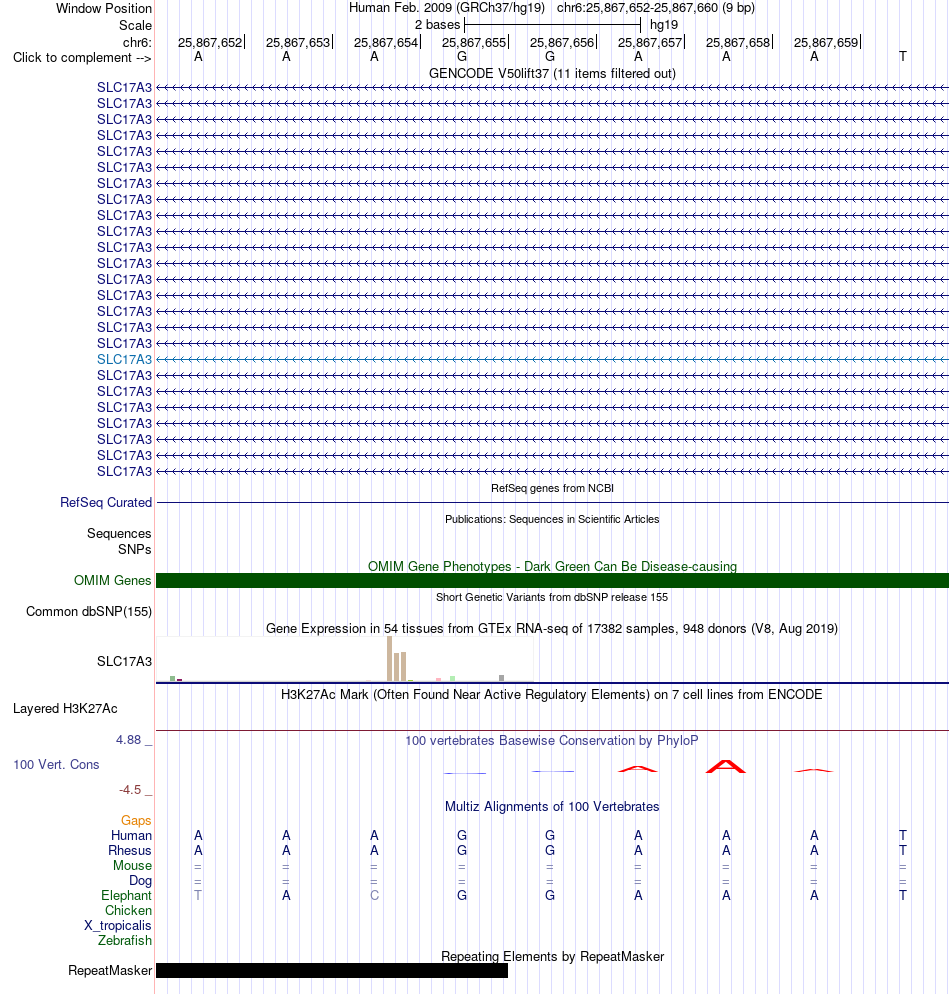
Task: Click SLC17A3 label beside the GTEx bar chart
Action: click(x=124, y=661)
